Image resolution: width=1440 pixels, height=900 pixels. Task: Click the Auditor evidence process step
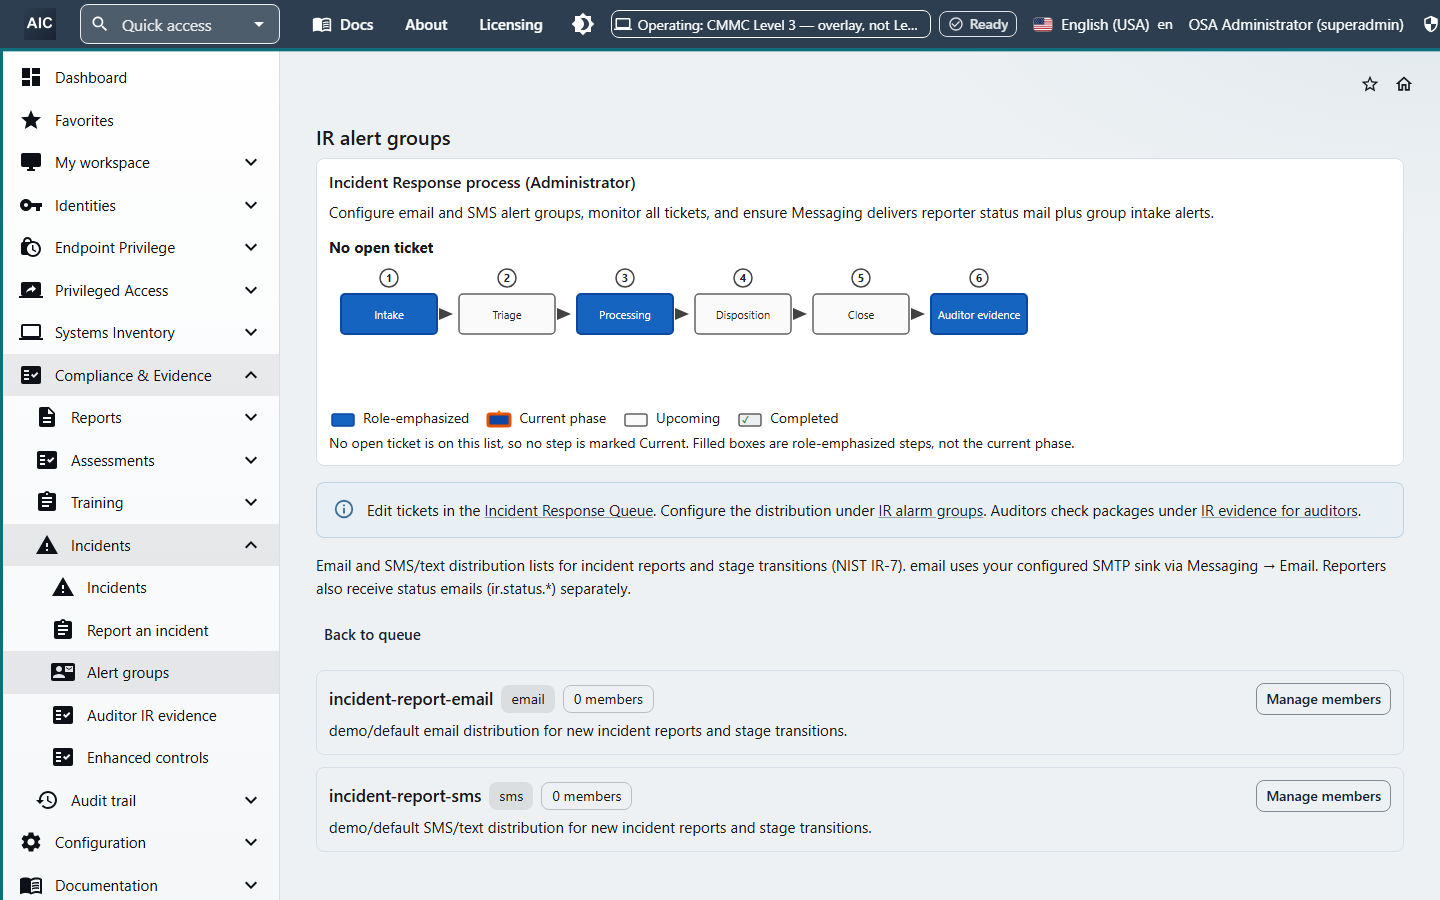tap(979, 314)
